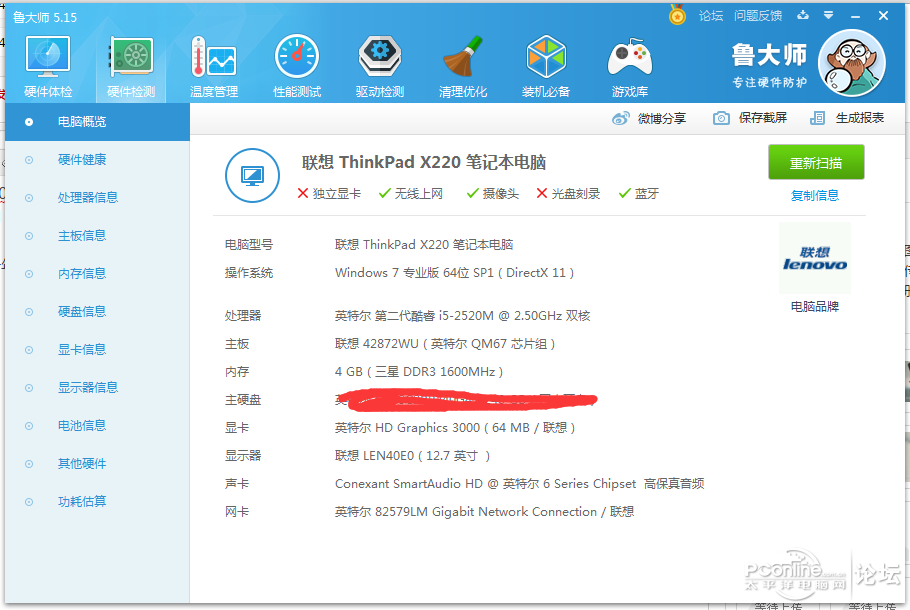
Task: Click the 光盘刻录 red X status
Action: (568, 193)
